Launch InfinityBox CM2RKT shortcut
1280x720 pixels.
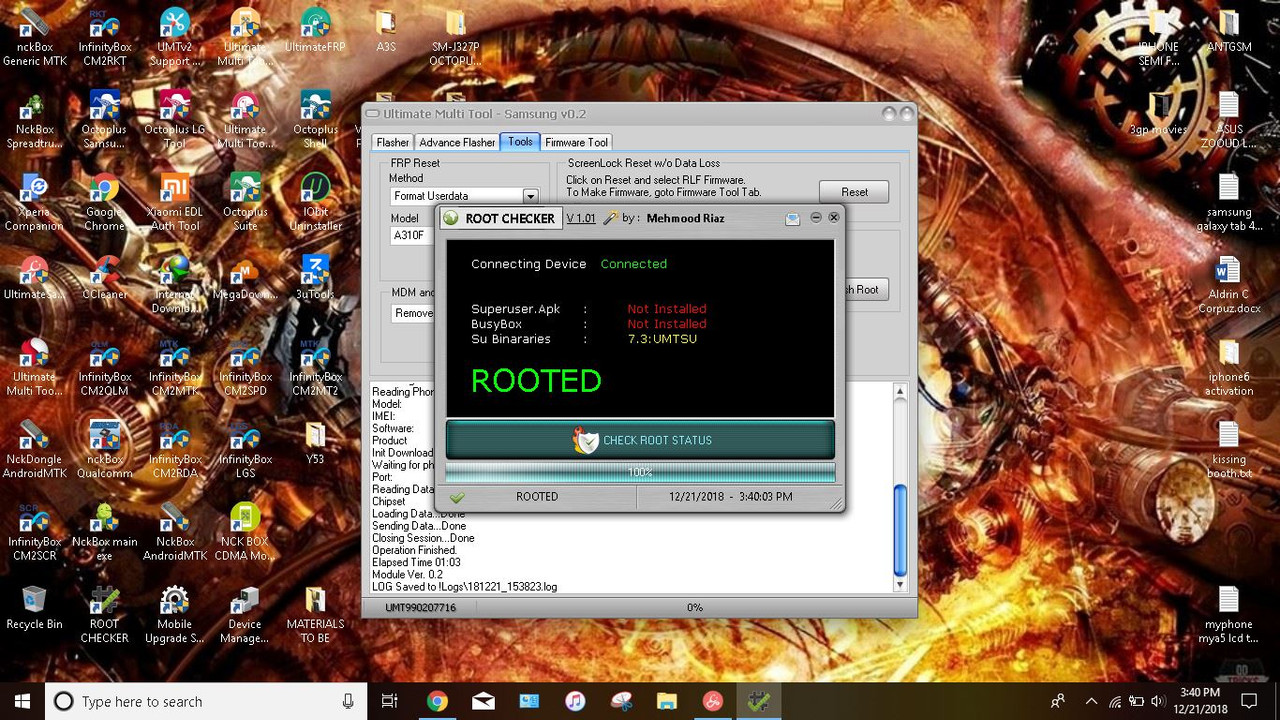coord(104,38)
